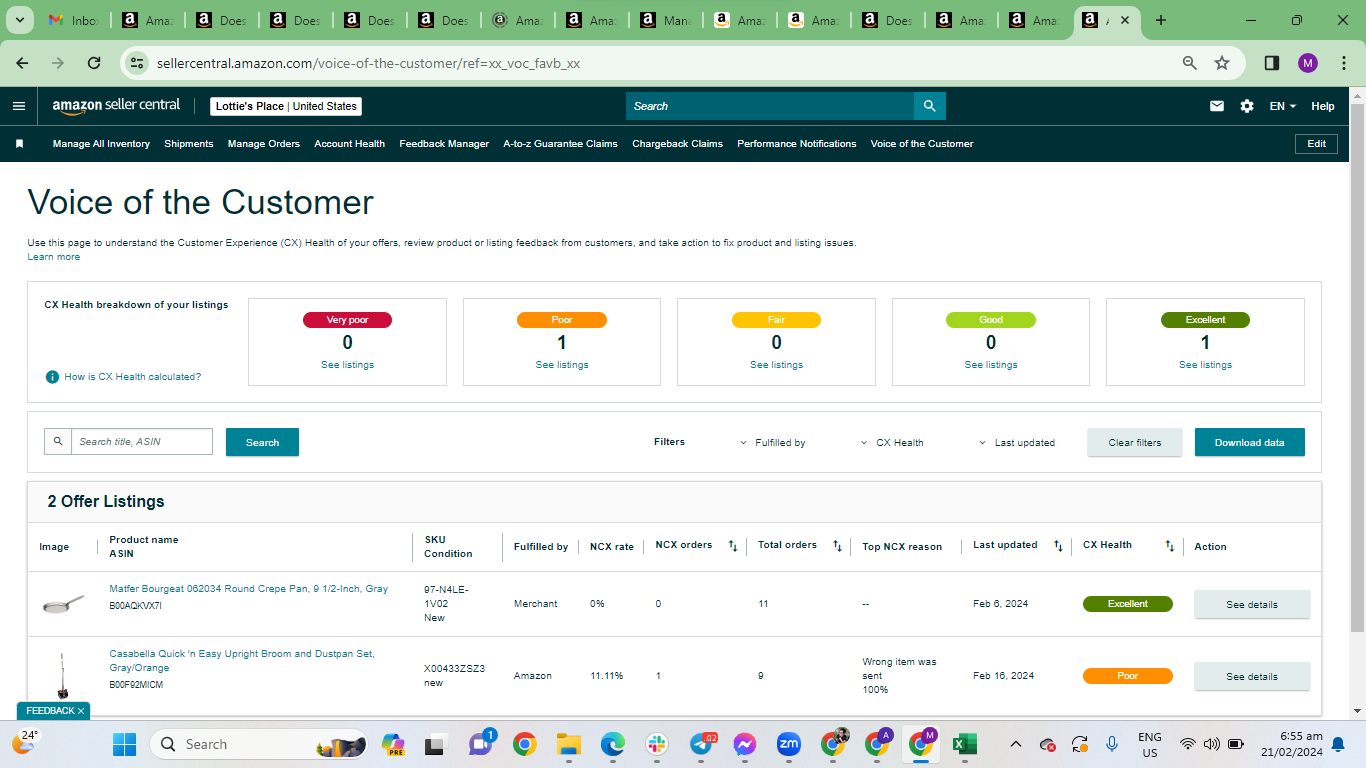This screenshot has width=1366, height=768.
Task: Sort the table by Total orders
Action: 837,546
